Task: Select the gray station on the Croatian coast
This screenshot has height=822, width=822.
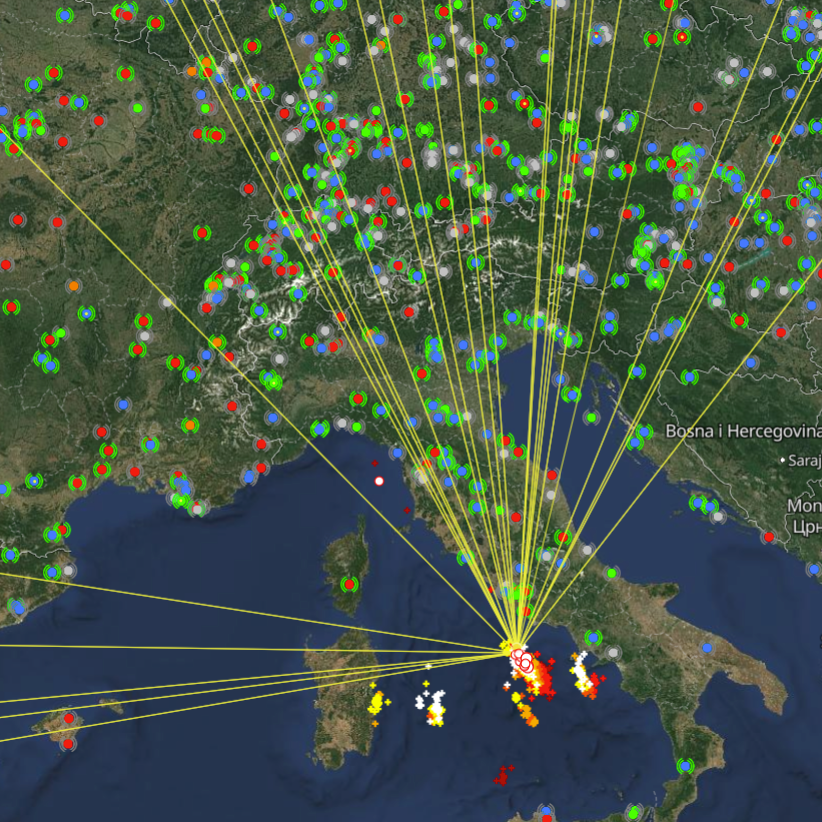Action: coord(717,516)
